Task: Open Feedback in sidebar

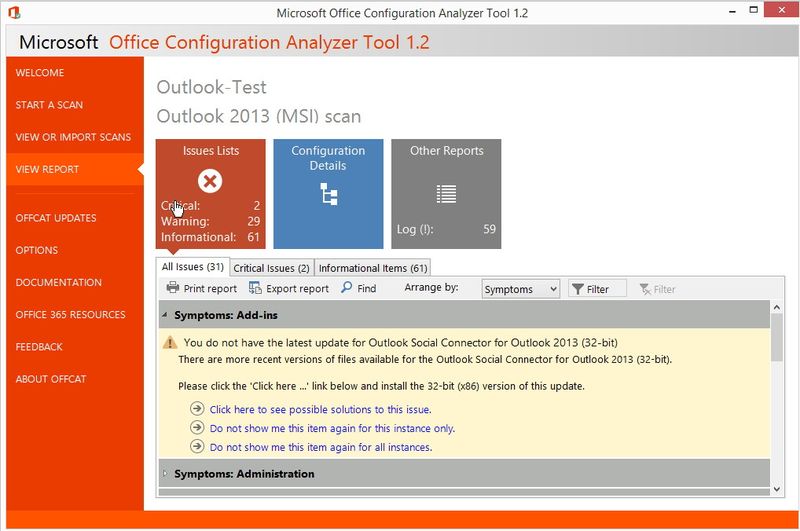Action: tap(39, 347)
